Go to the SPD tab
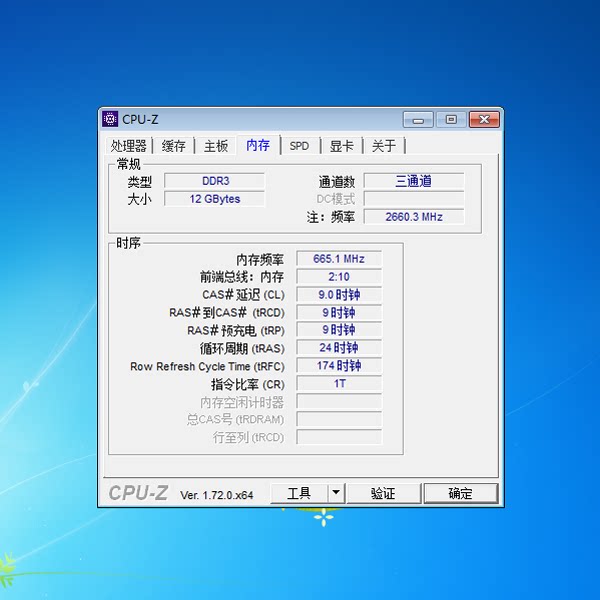This screenshot has height=600, width=600. 299,146
